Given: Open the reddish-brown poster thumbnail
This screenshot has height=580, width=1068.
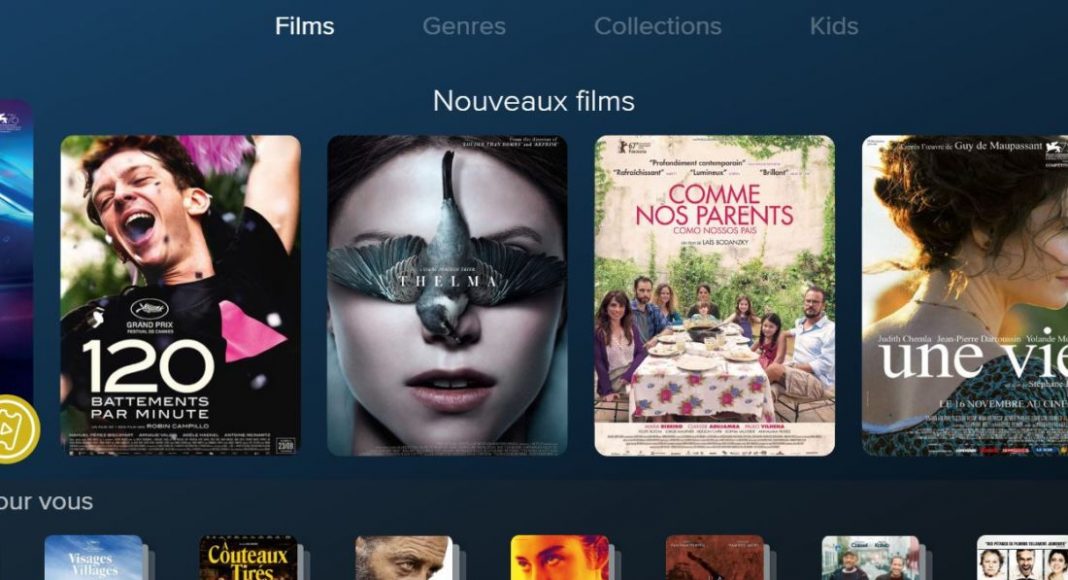Looking at the screenshot, I should pyautogui.click(x=715, y=558).
